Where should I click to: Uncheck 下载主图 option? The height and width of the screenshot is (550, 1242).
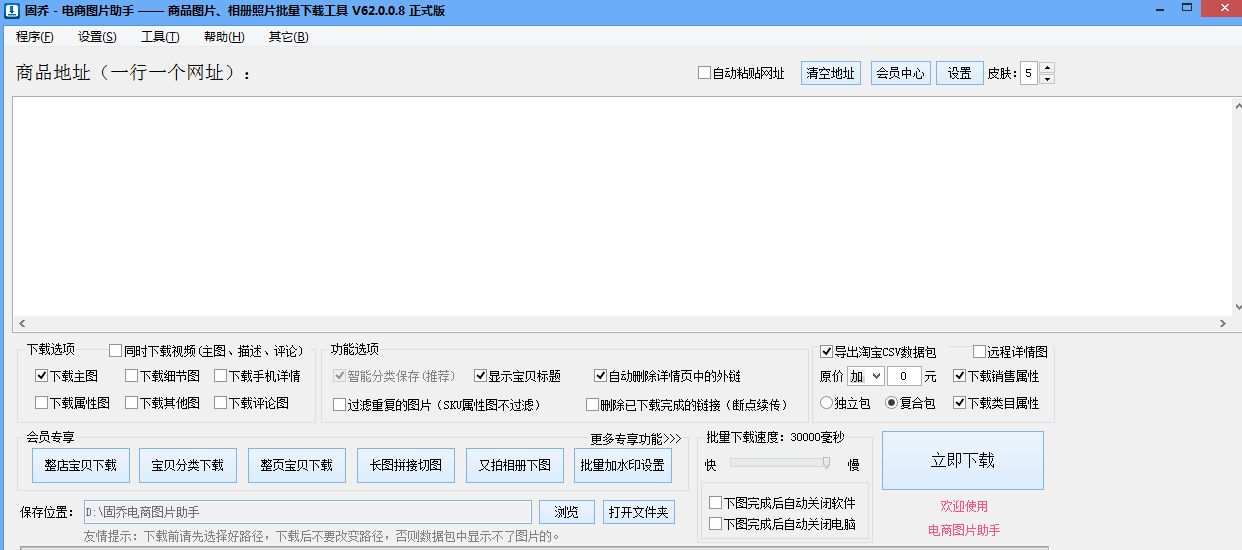[41, 376]
